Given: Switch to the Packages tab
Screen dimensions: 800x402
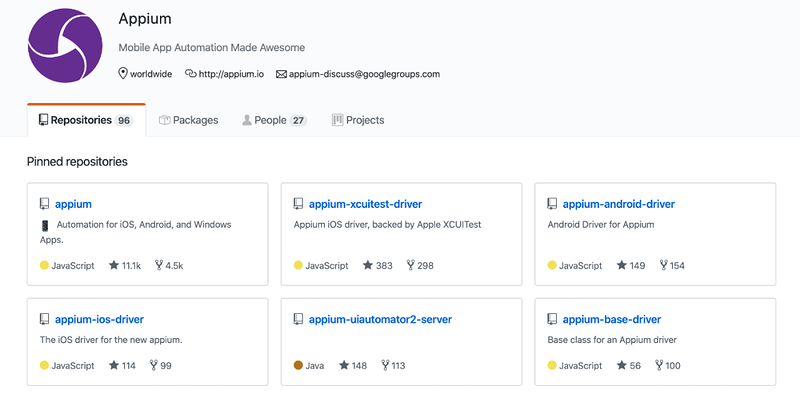Looking at the screenshot, I should click(x=188, y=120).
